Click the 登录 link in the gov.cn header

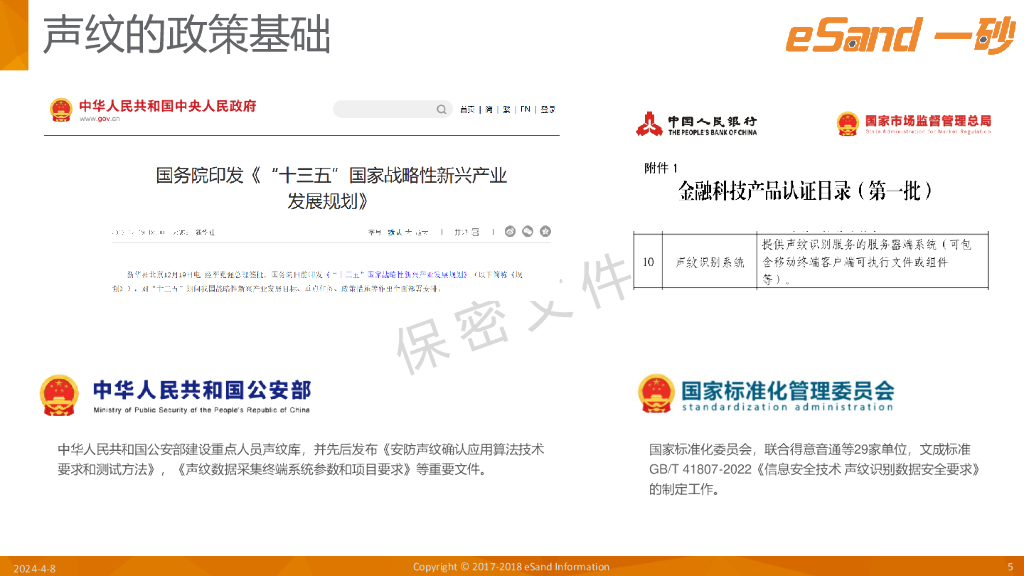[x=548, y=110]
